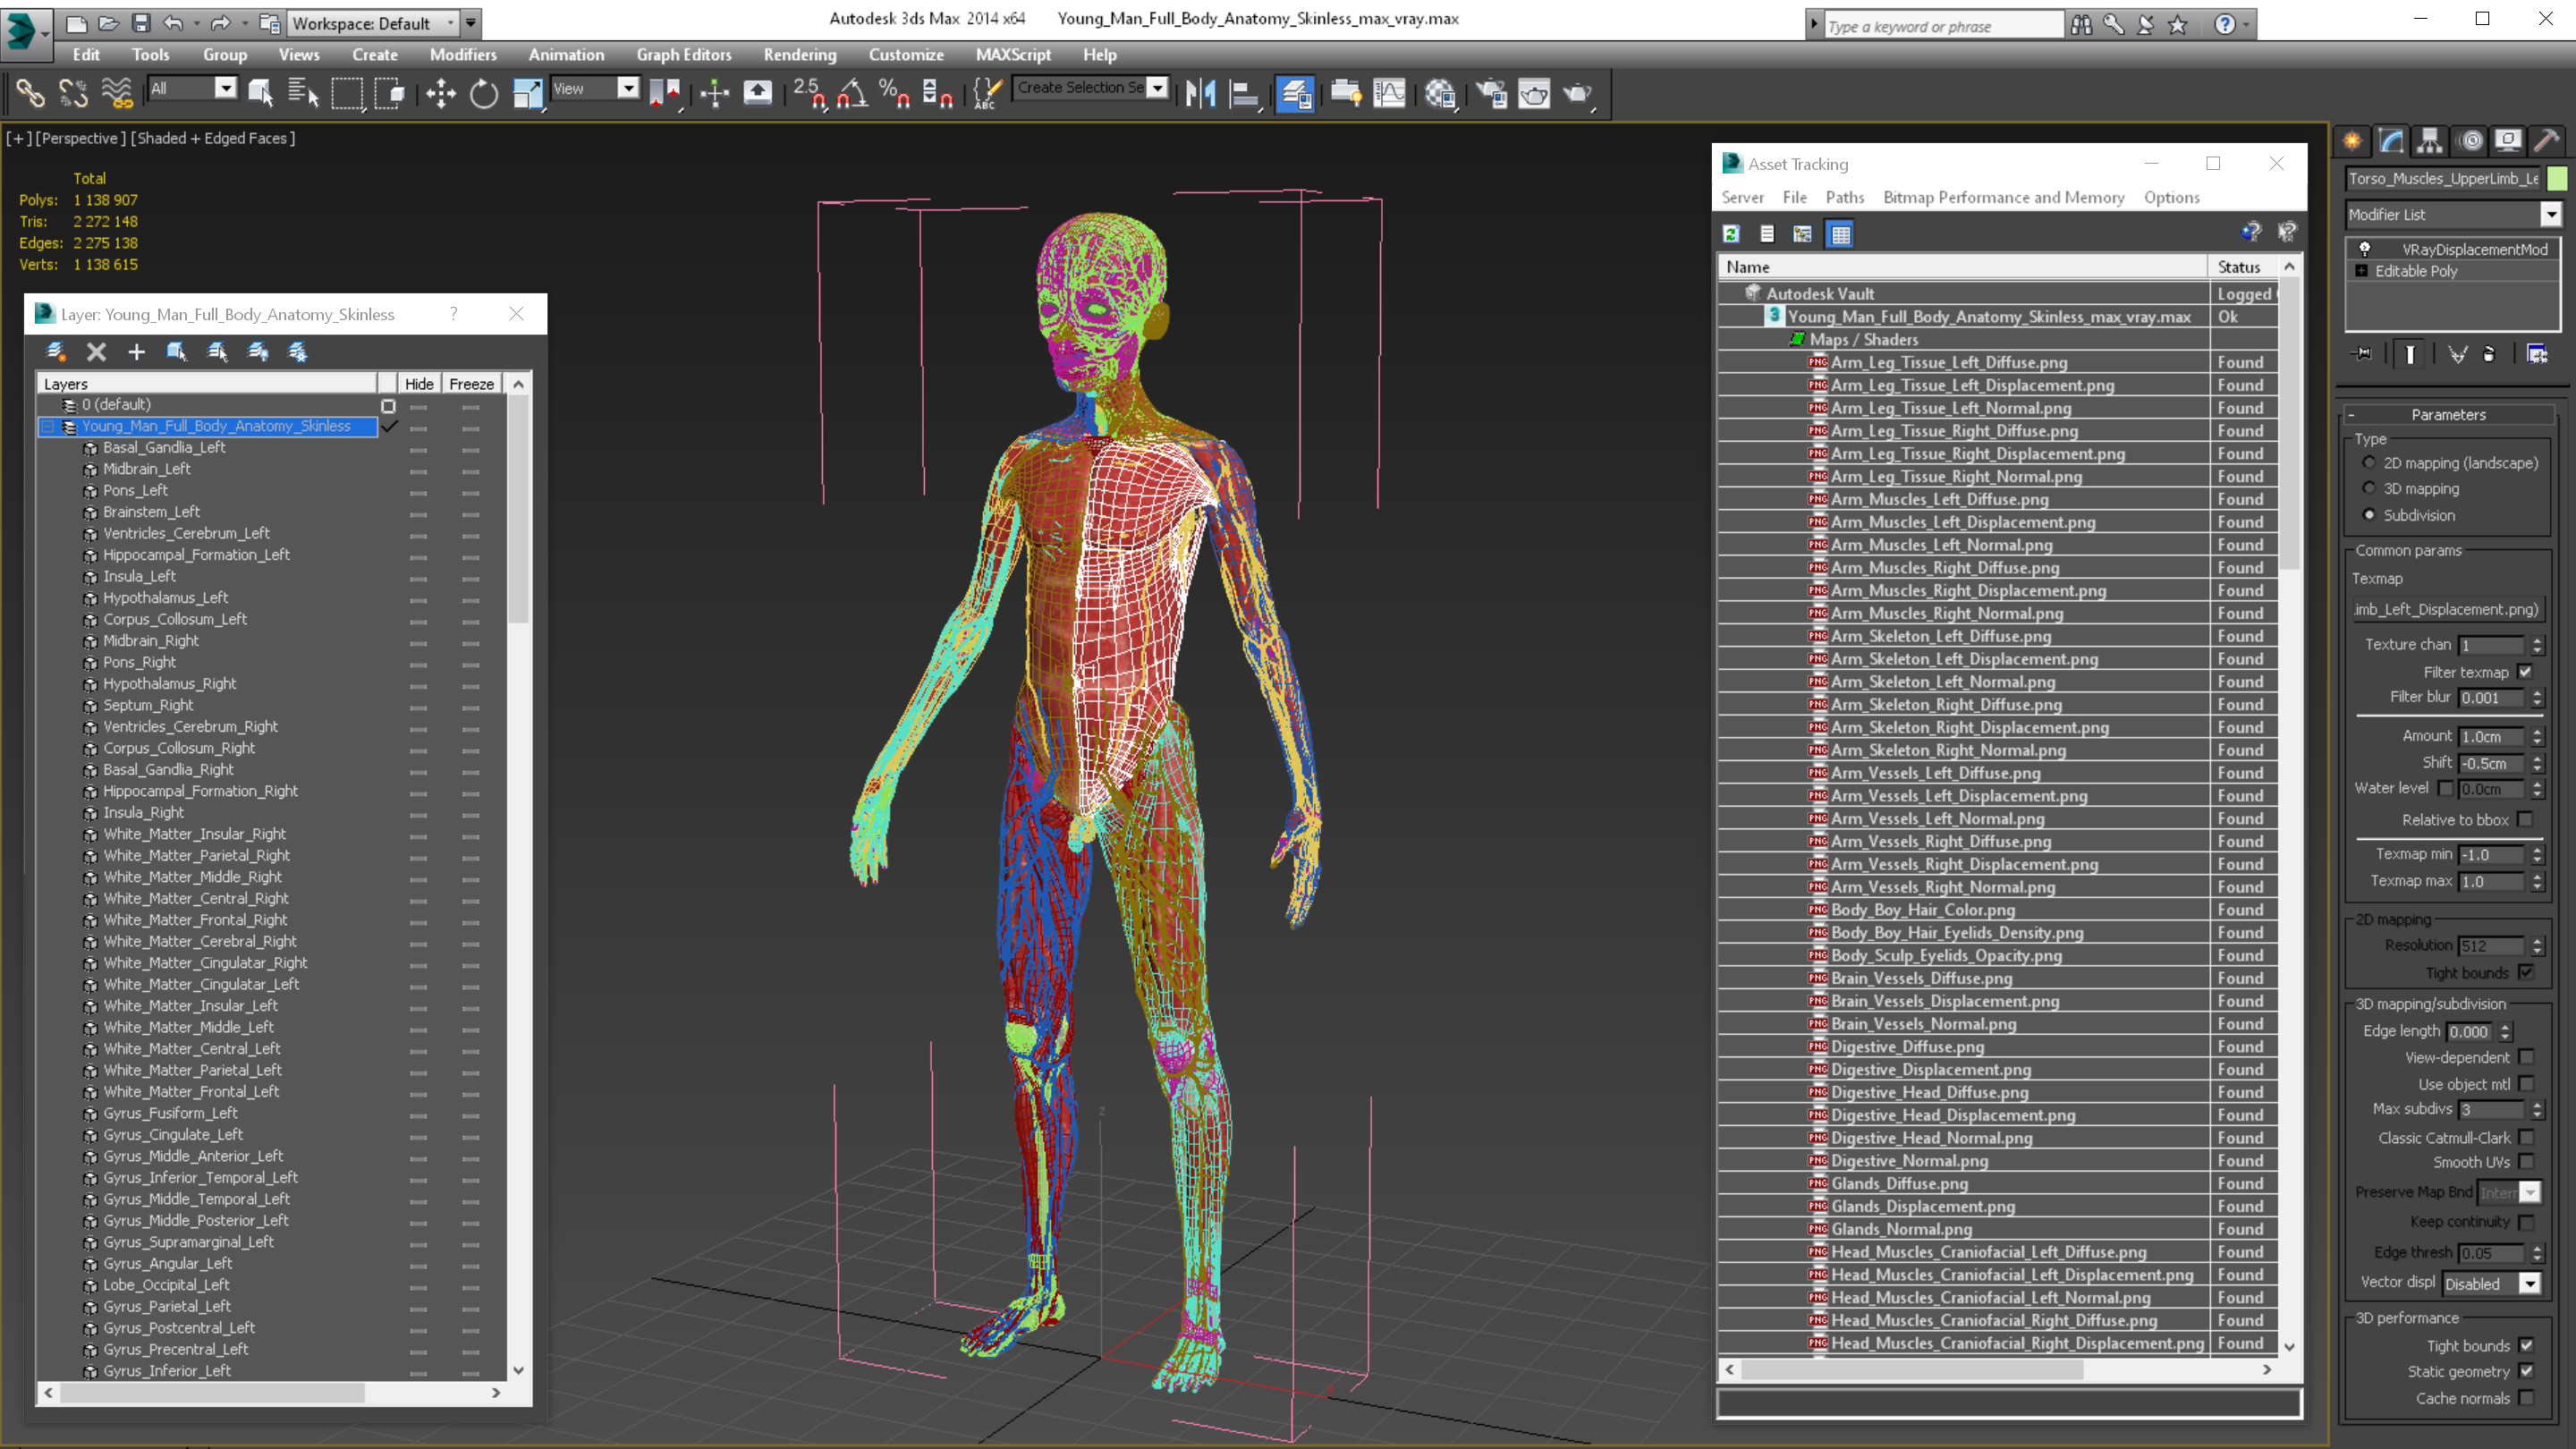Toggle the Filter texmap checkbox
The width and height of the screenshot is (2576, 1449).
pos(2525,672)
